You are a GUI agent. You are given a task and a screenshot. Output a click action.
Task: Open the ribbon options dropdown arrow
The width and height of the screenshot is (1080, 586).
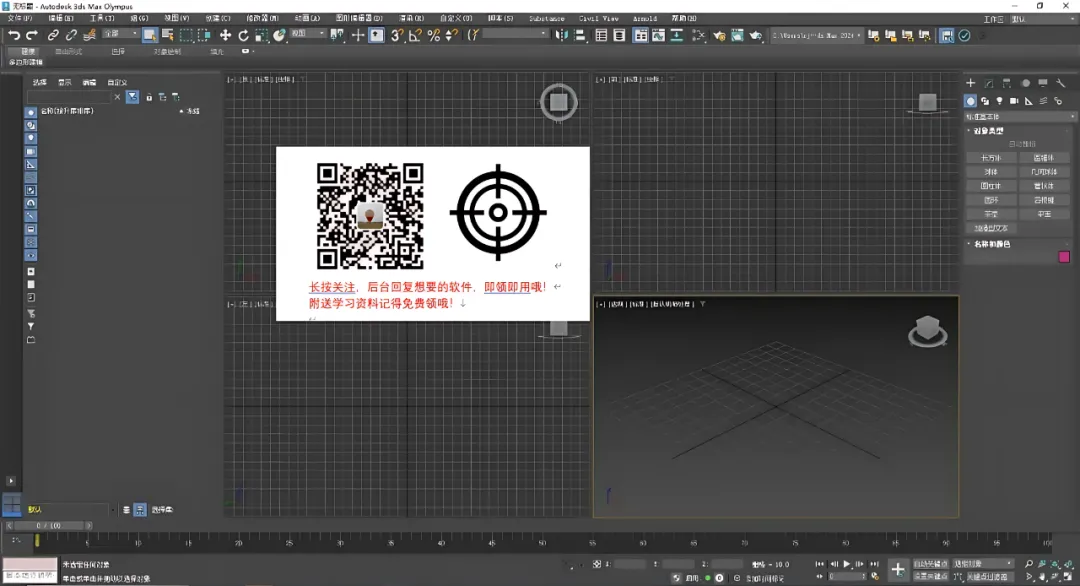pyautogui.click(x=246, y=51)
